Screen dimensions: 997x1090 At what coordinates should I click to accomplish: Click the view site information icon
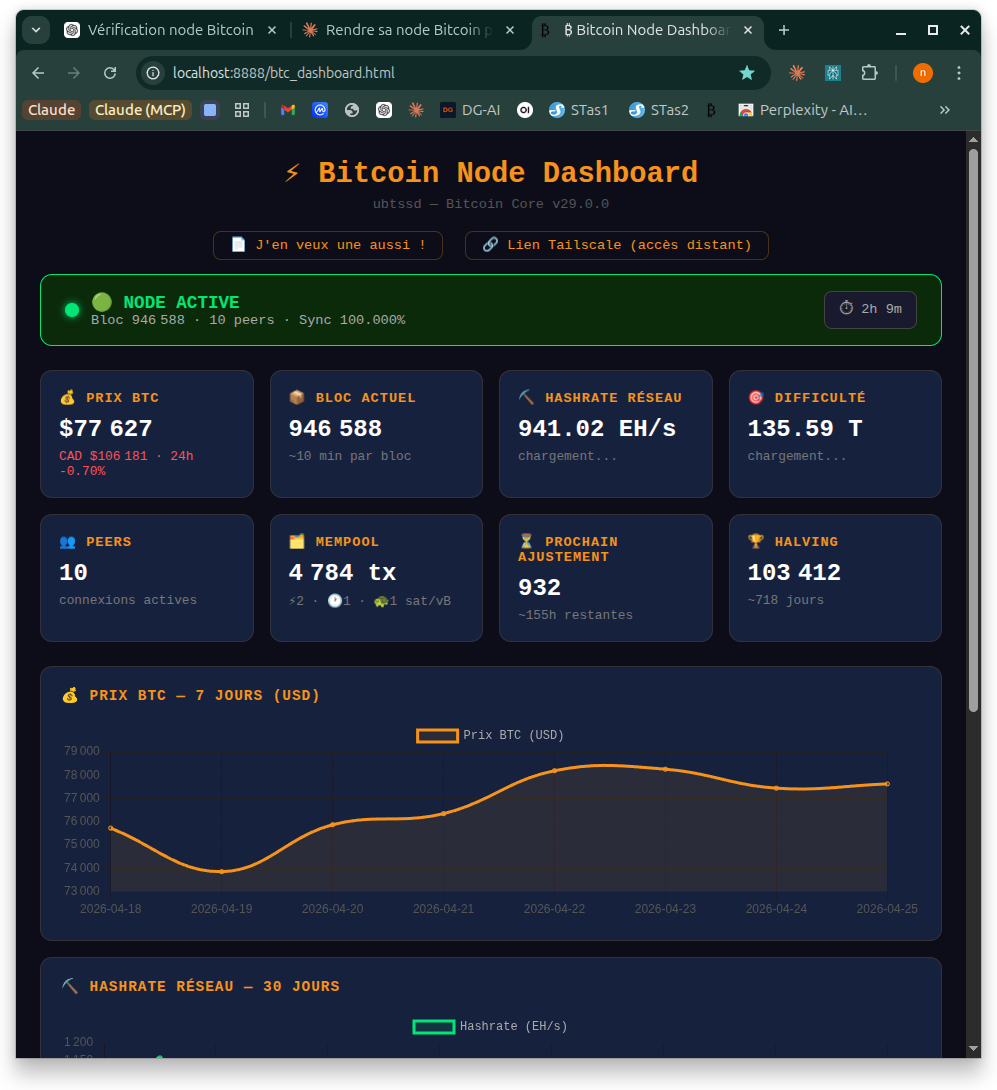pyautogui.click(x=153, y=73)
